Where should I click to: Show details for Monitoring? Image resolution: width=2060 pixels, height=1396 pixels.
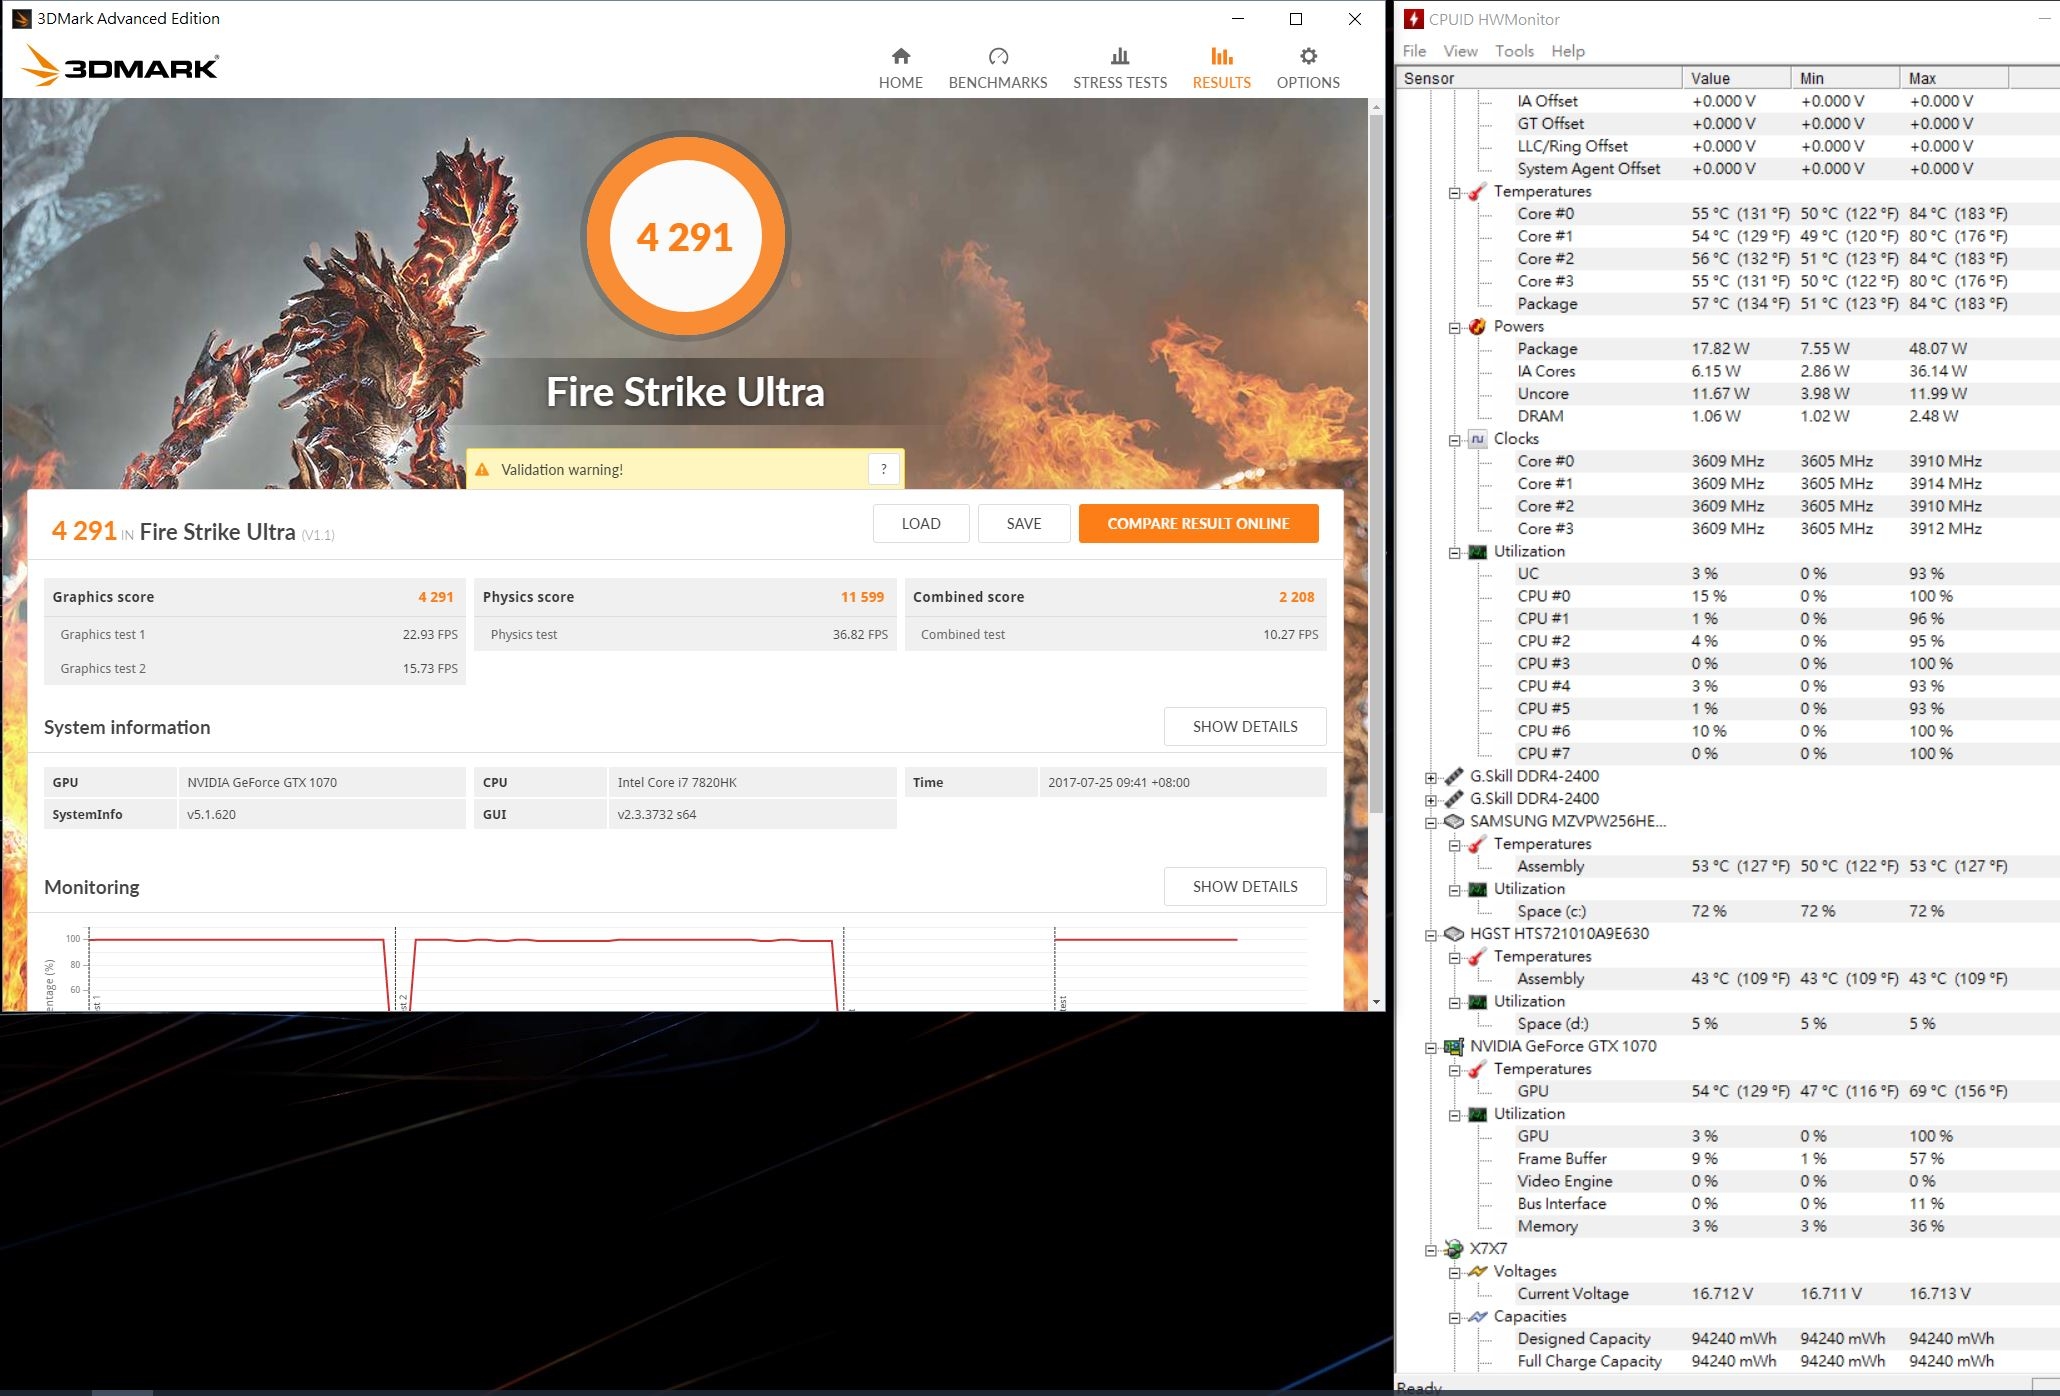1245,886
